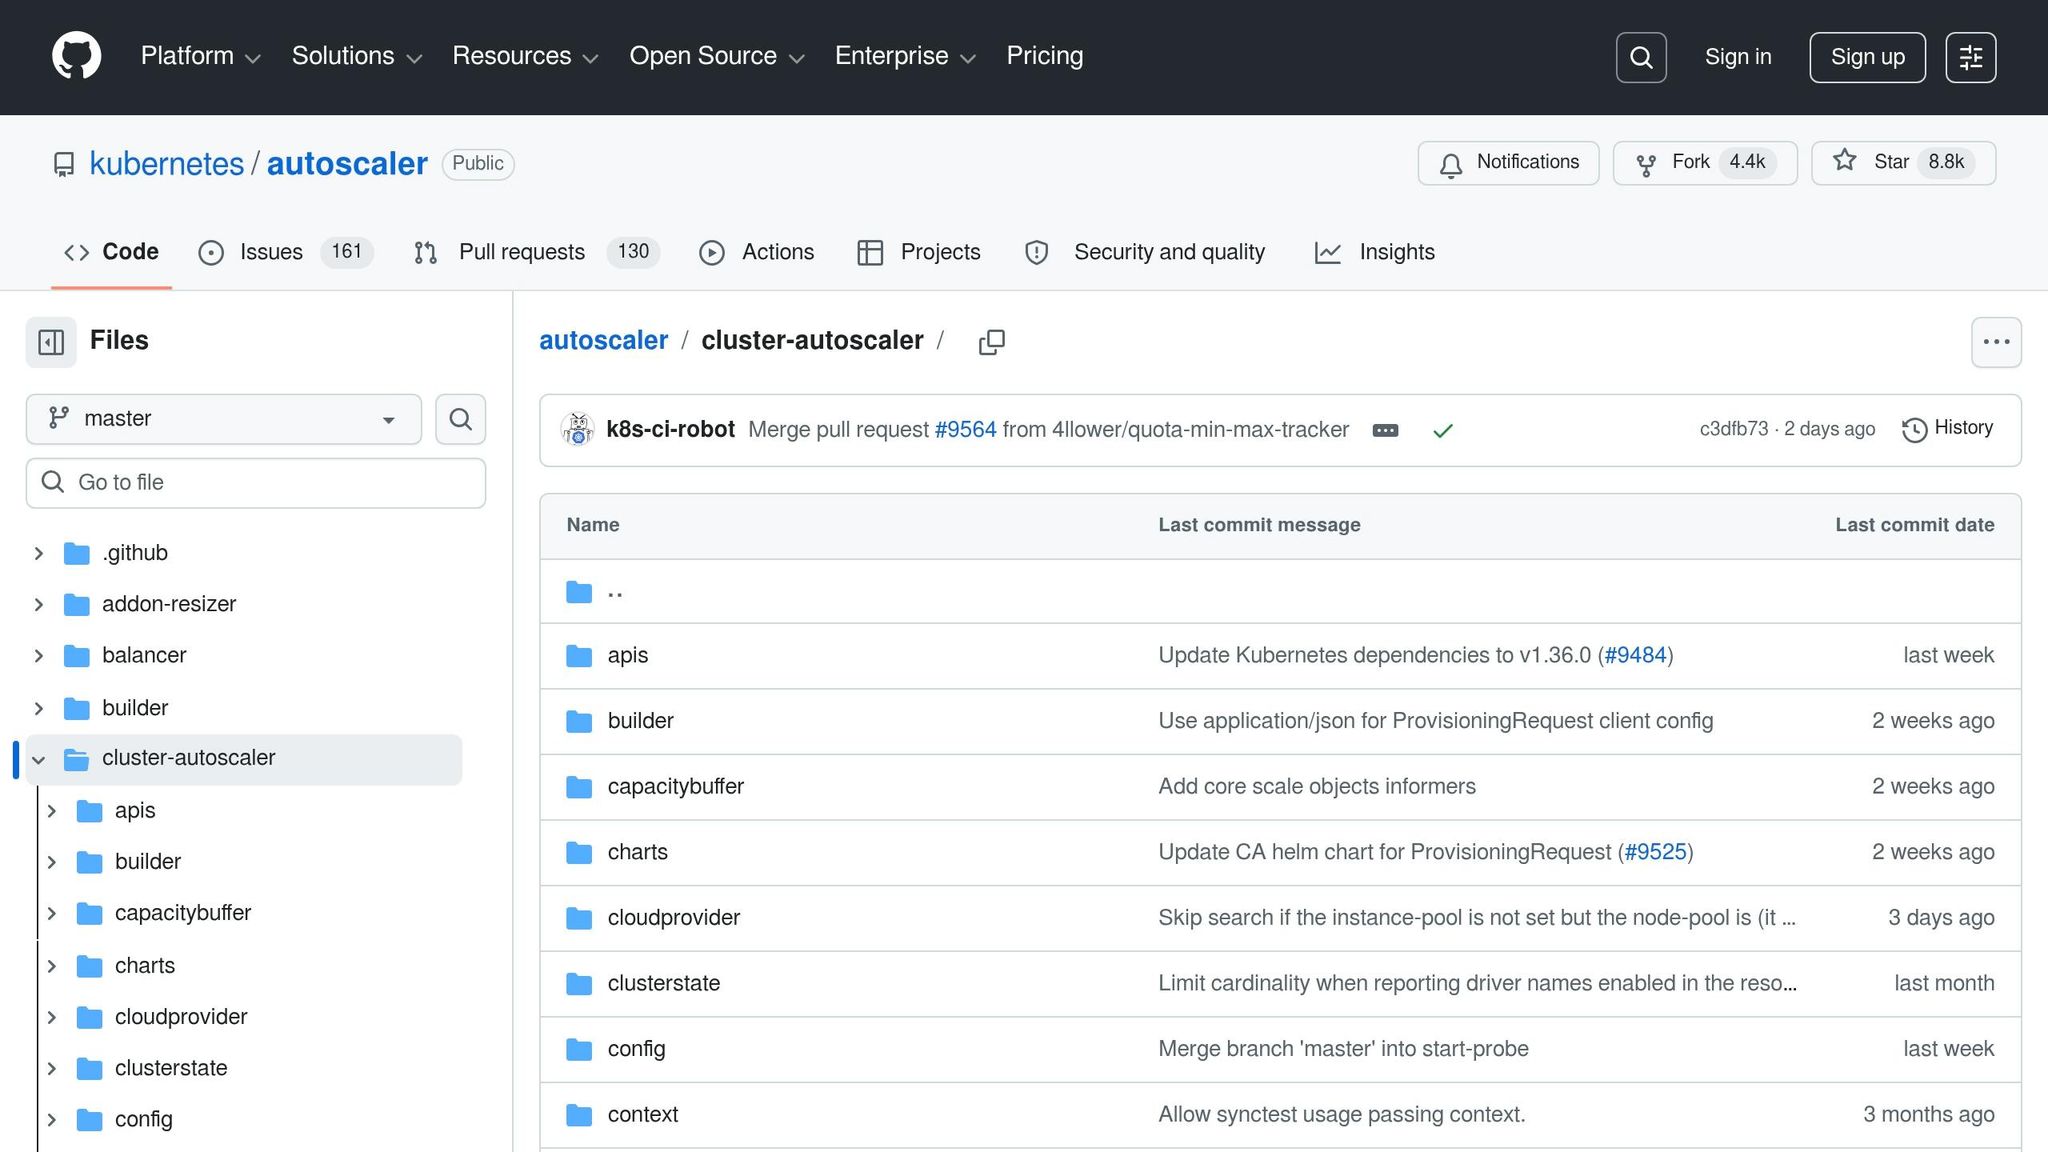The image size is (2048, 1152).
Task: Switch to the Issues tab
Action: pyautogui.click(x=285, y=252)
